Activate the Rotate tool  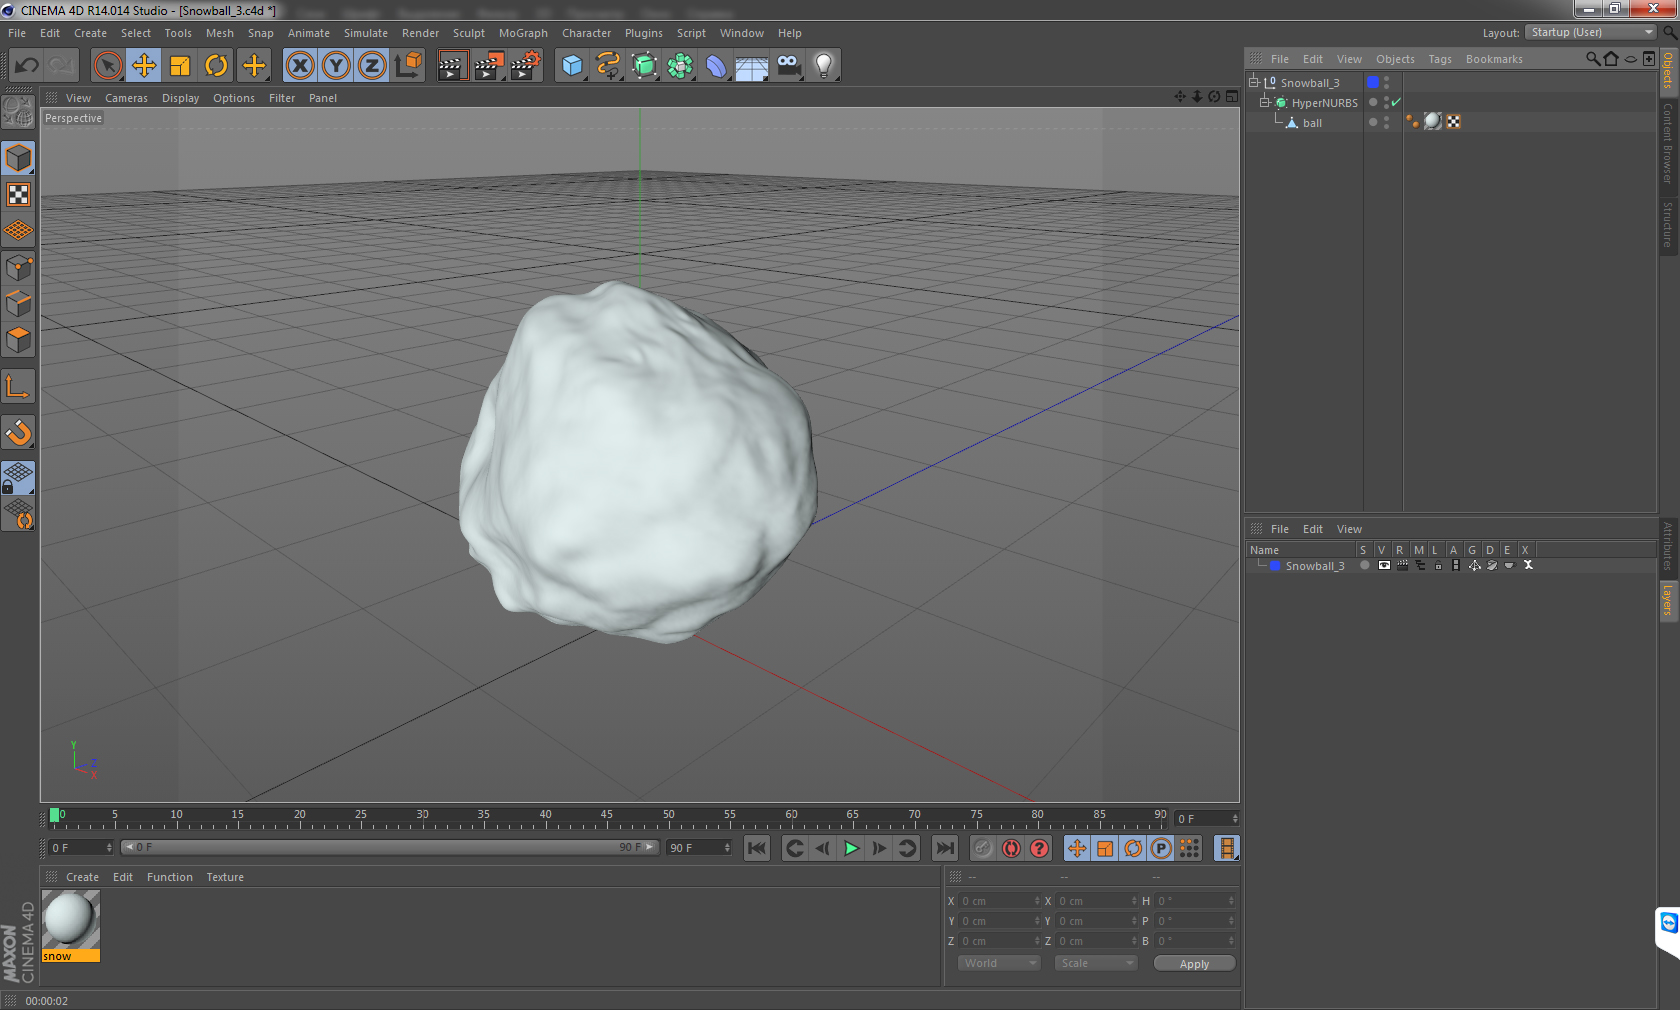(216, 66)
